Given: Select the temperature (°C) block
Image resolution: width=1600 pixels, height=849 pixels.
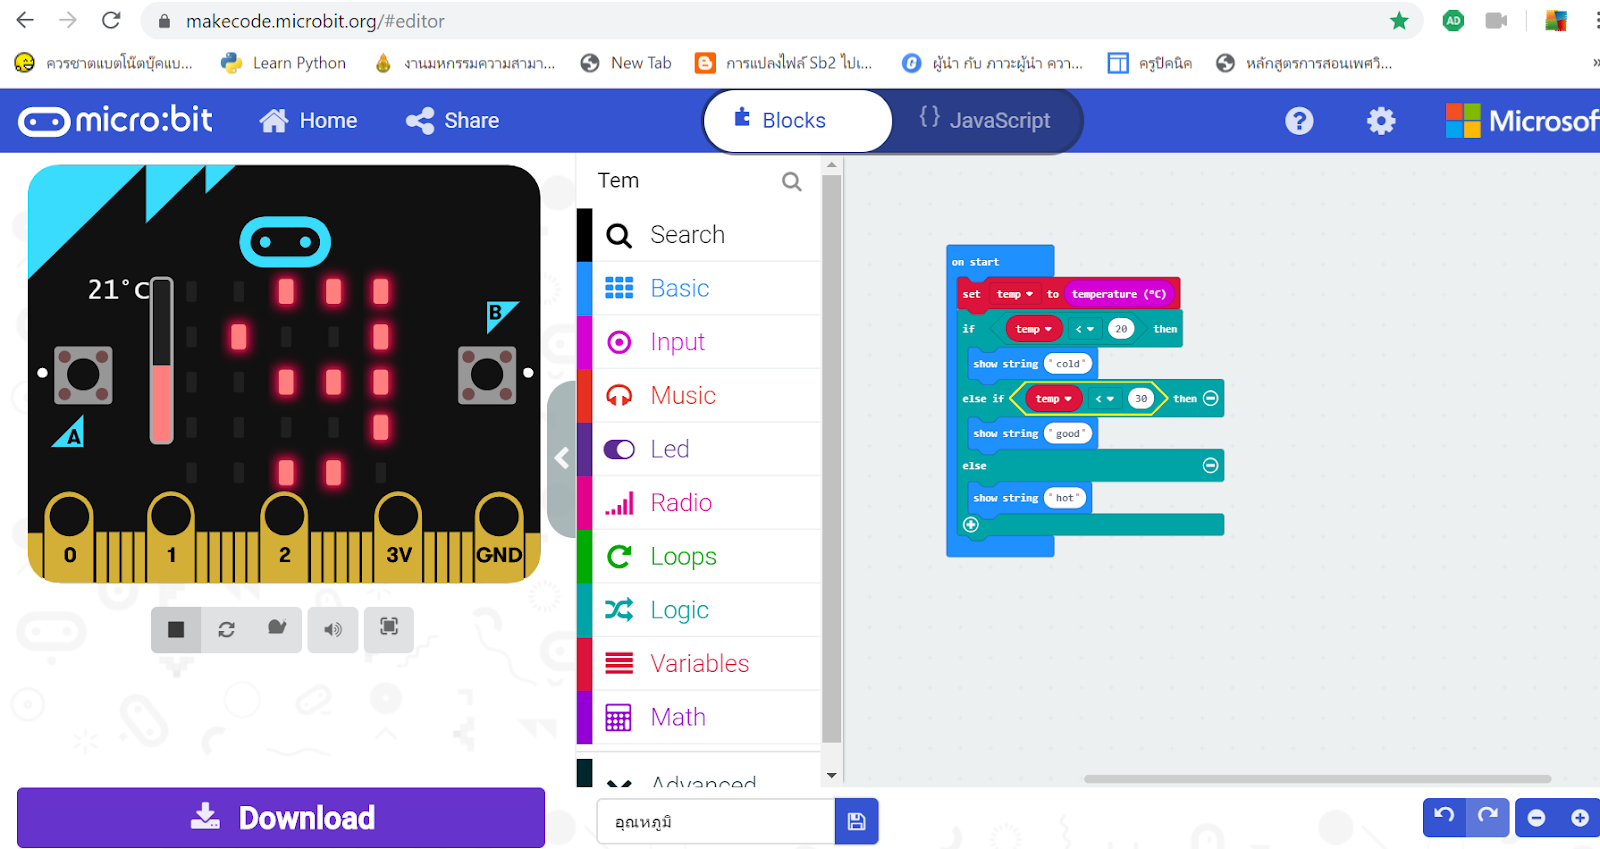Looking at the screenshot, I should 1118,294.
